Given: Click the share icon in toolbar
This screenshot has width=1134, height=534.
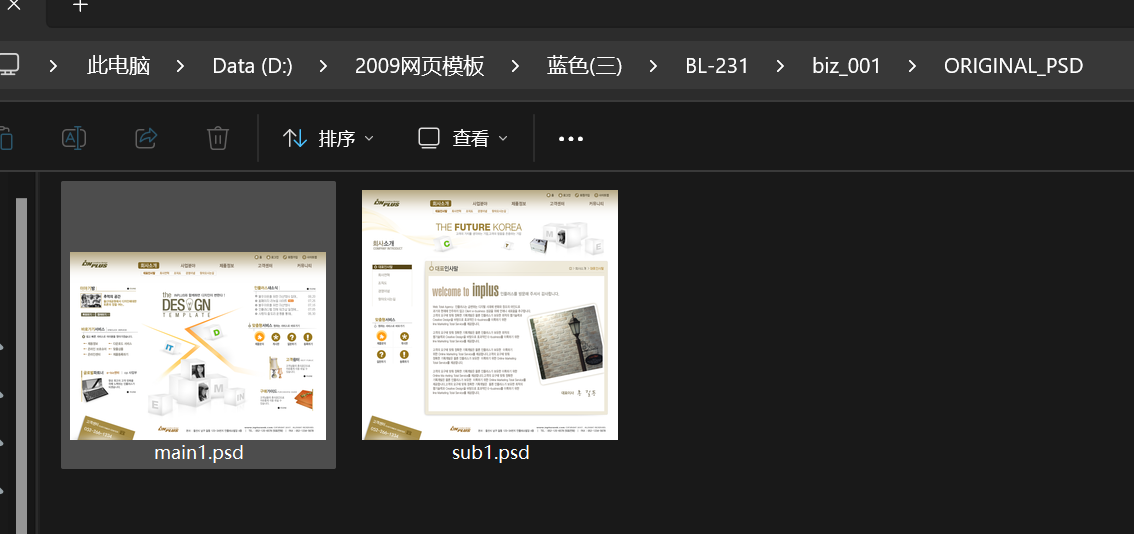Looking at the screenshot, I should (147, 137).
